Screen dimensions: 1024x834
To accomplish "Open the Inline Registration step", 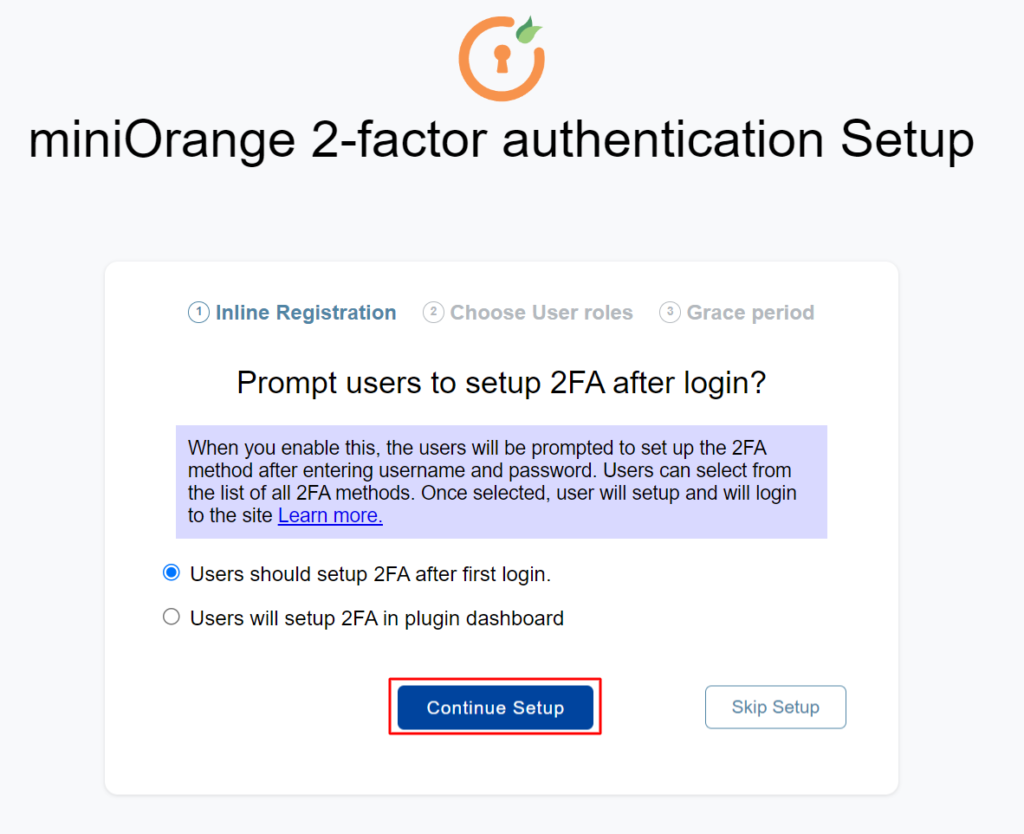I will (x=305, y=312).
